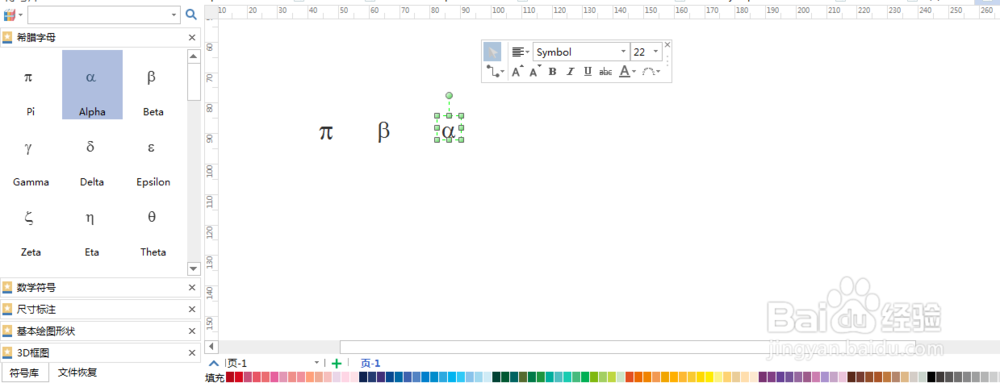
Task: Select the Pi symbol
Action: [30, 85]
